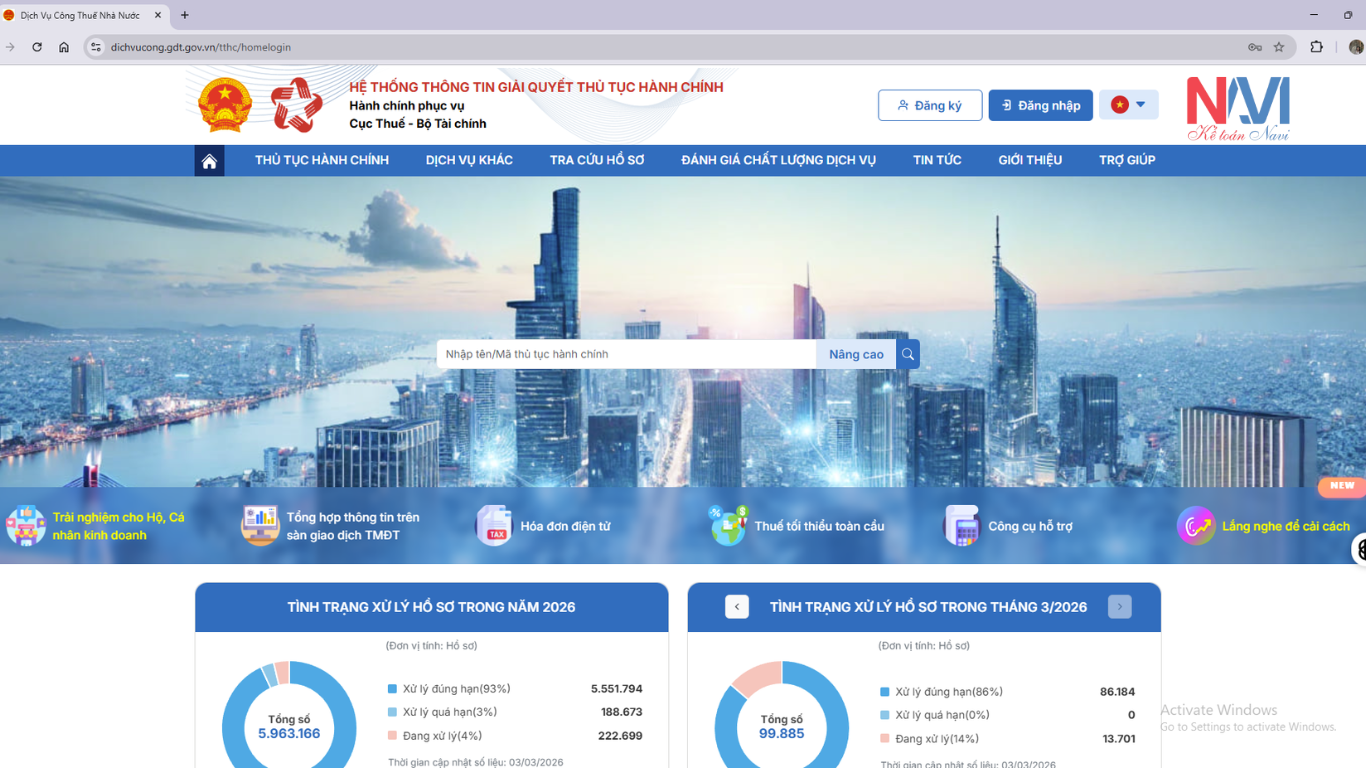Open the Công cụ hỗ trợ calculator icon
The height and width of the screenshot is (768, 1366).
pyautogui.click(x=962, y=526)
